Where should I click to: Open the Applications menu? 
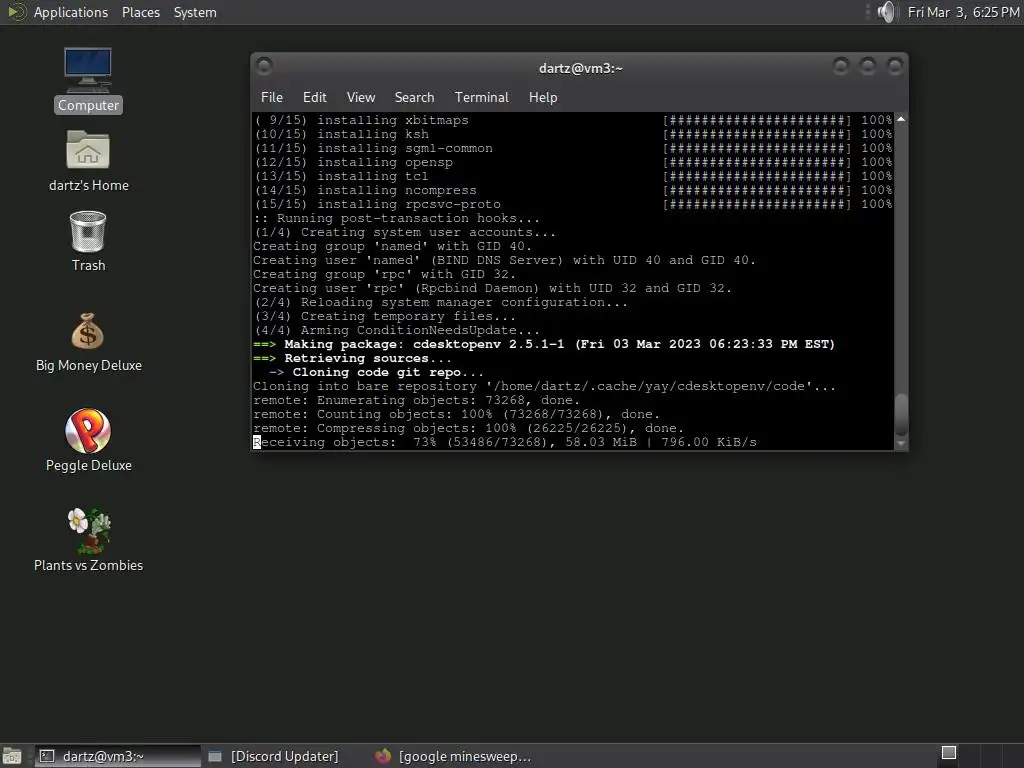point(71,12)
